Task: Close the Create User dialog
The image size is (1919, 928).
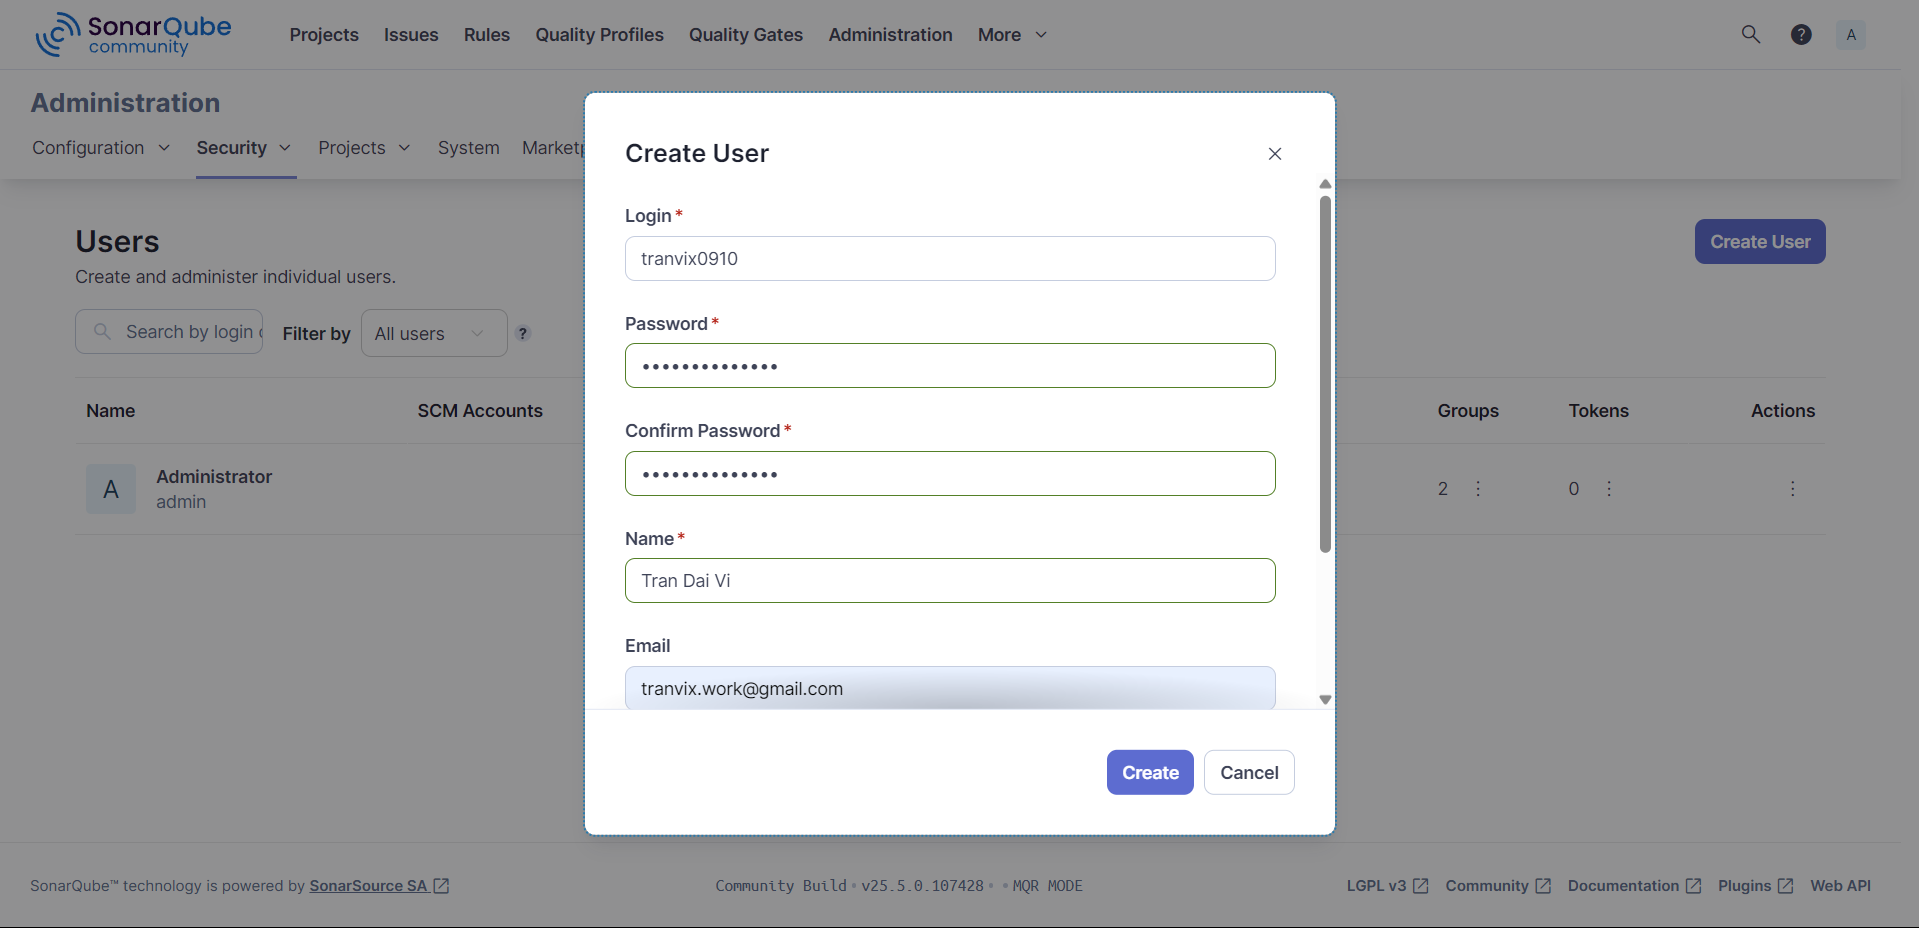Action: point(1274,153)
